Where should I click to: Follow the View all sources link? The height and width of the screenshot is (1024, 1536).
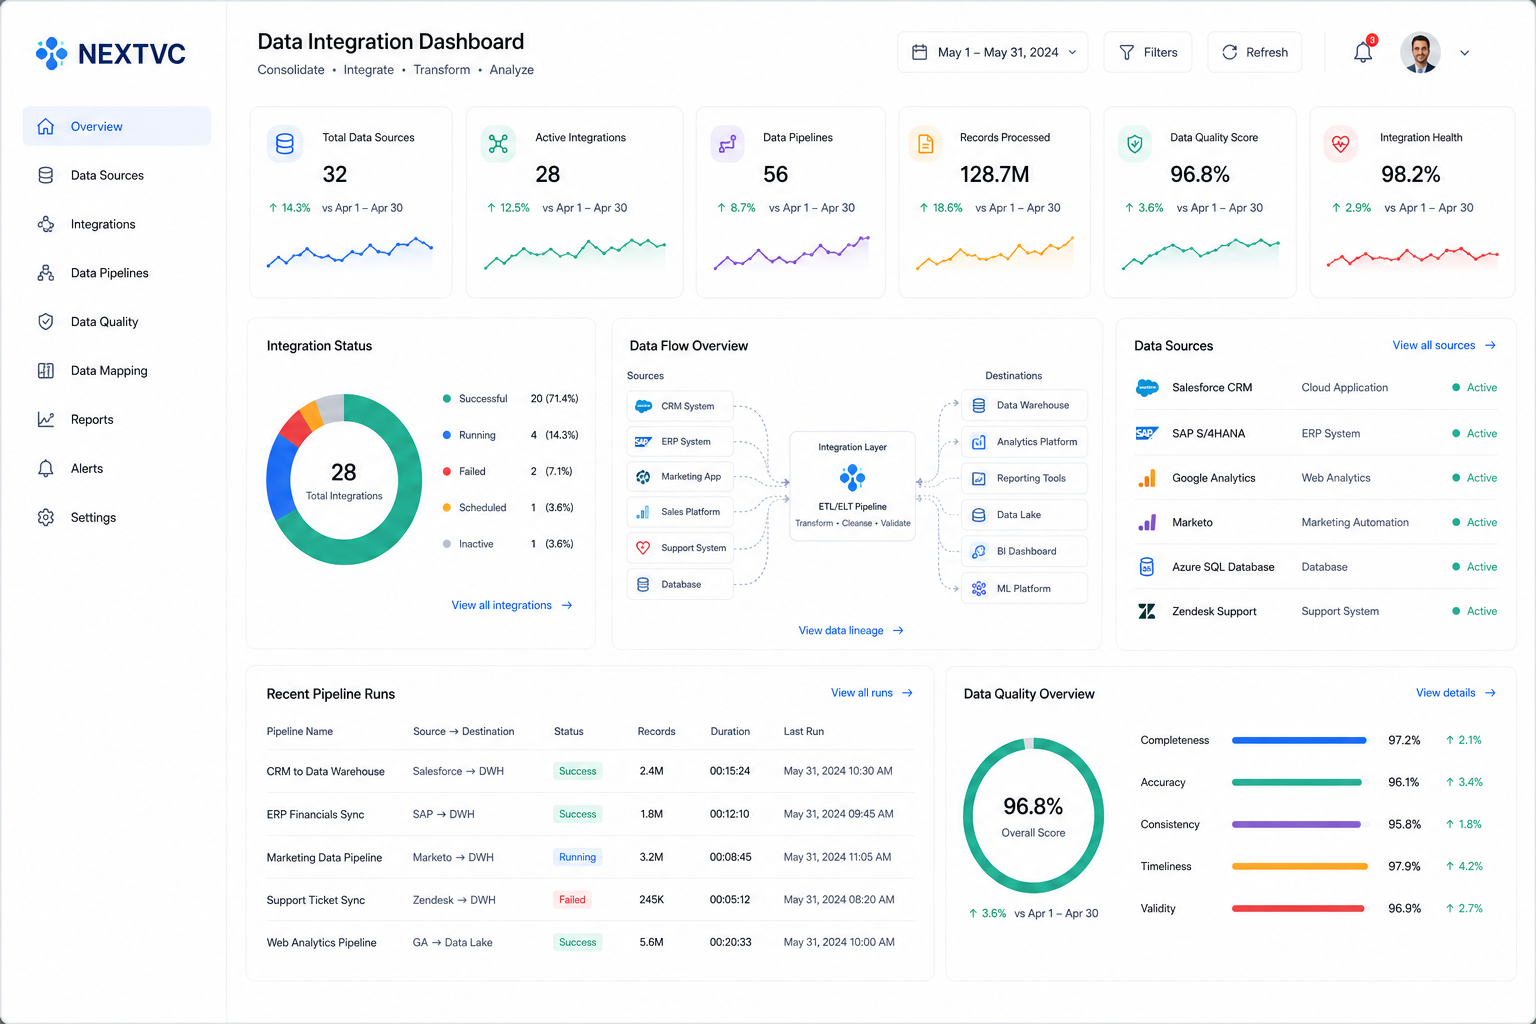1444,345
